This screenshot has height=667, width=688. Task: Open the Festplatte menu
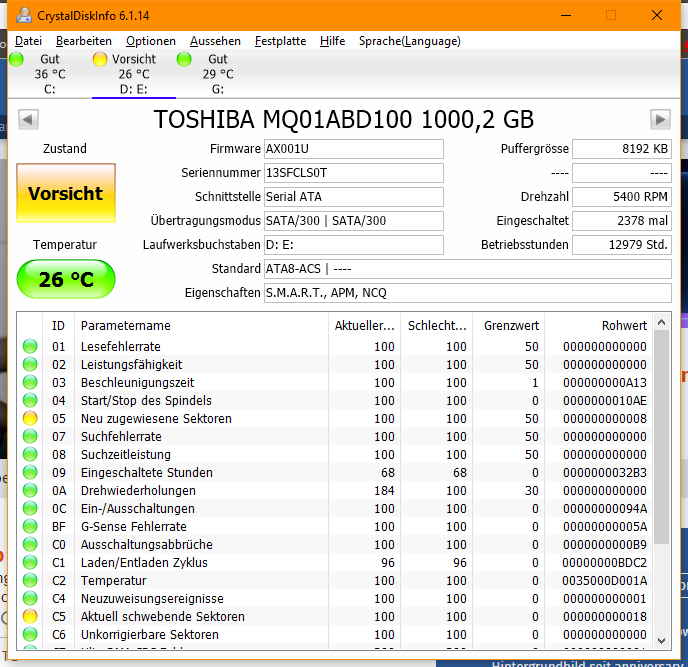(281, 41)
